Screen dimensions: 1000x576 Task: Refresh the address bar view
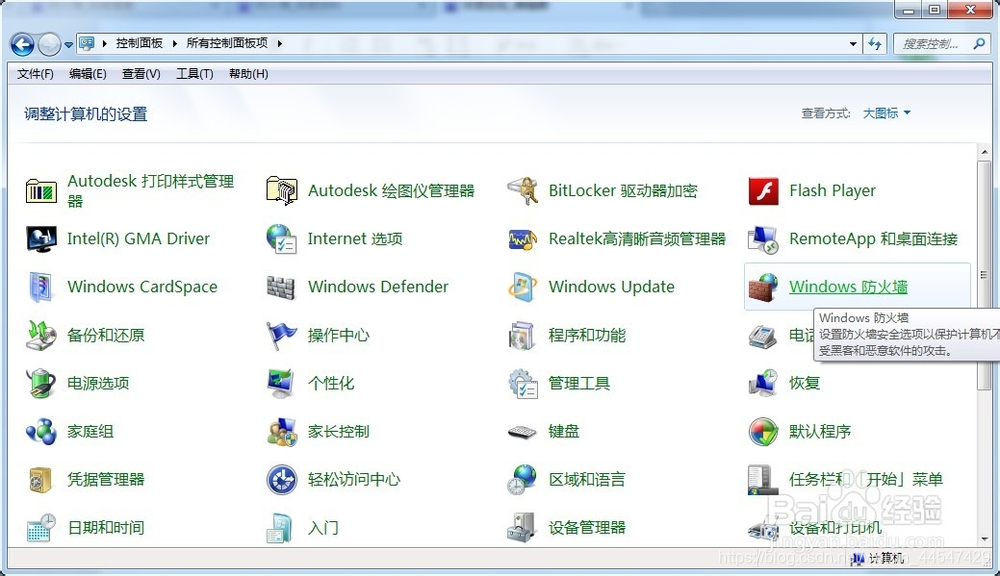[875, 44]
